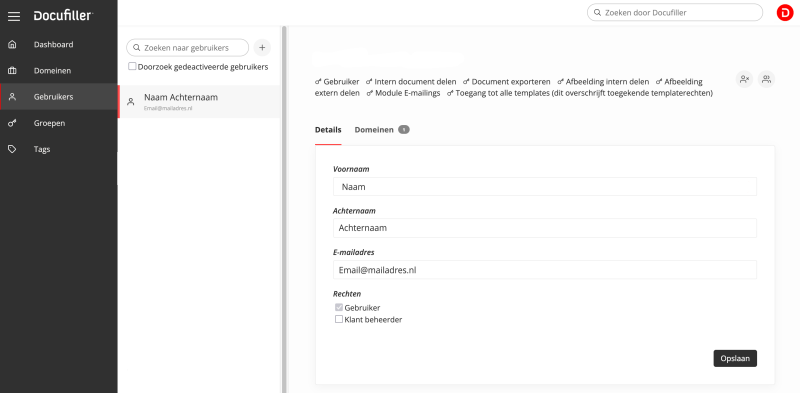Click the key icon before Module E-mailings
This screenshot has width=800, height=393.
[369, 93]
